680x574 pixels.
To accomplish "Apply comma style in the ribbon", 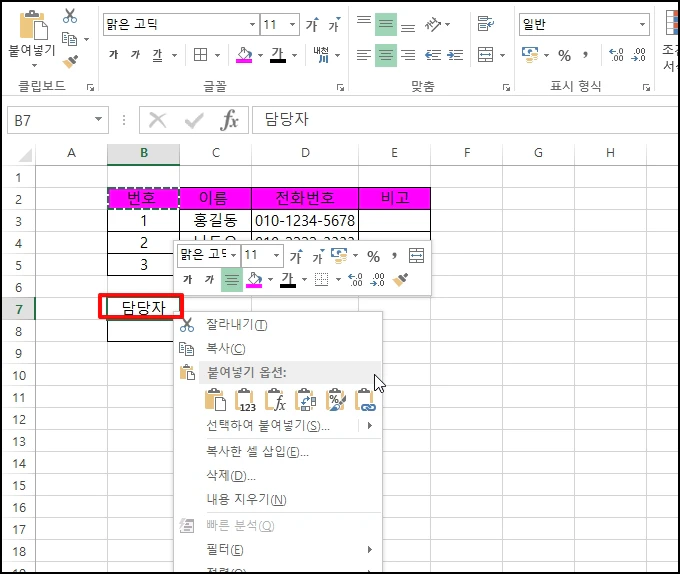I will [585, 55].
